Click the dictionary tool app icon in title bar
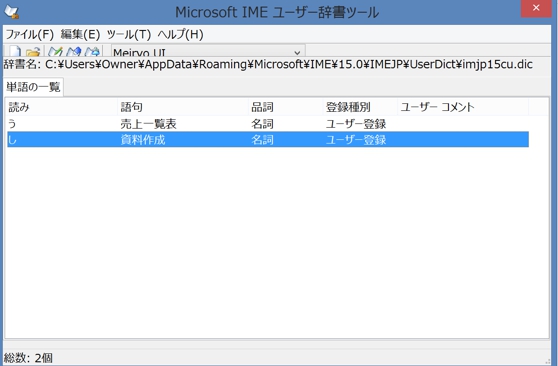This screenshot has height=366, width=558. click(12, 12)
